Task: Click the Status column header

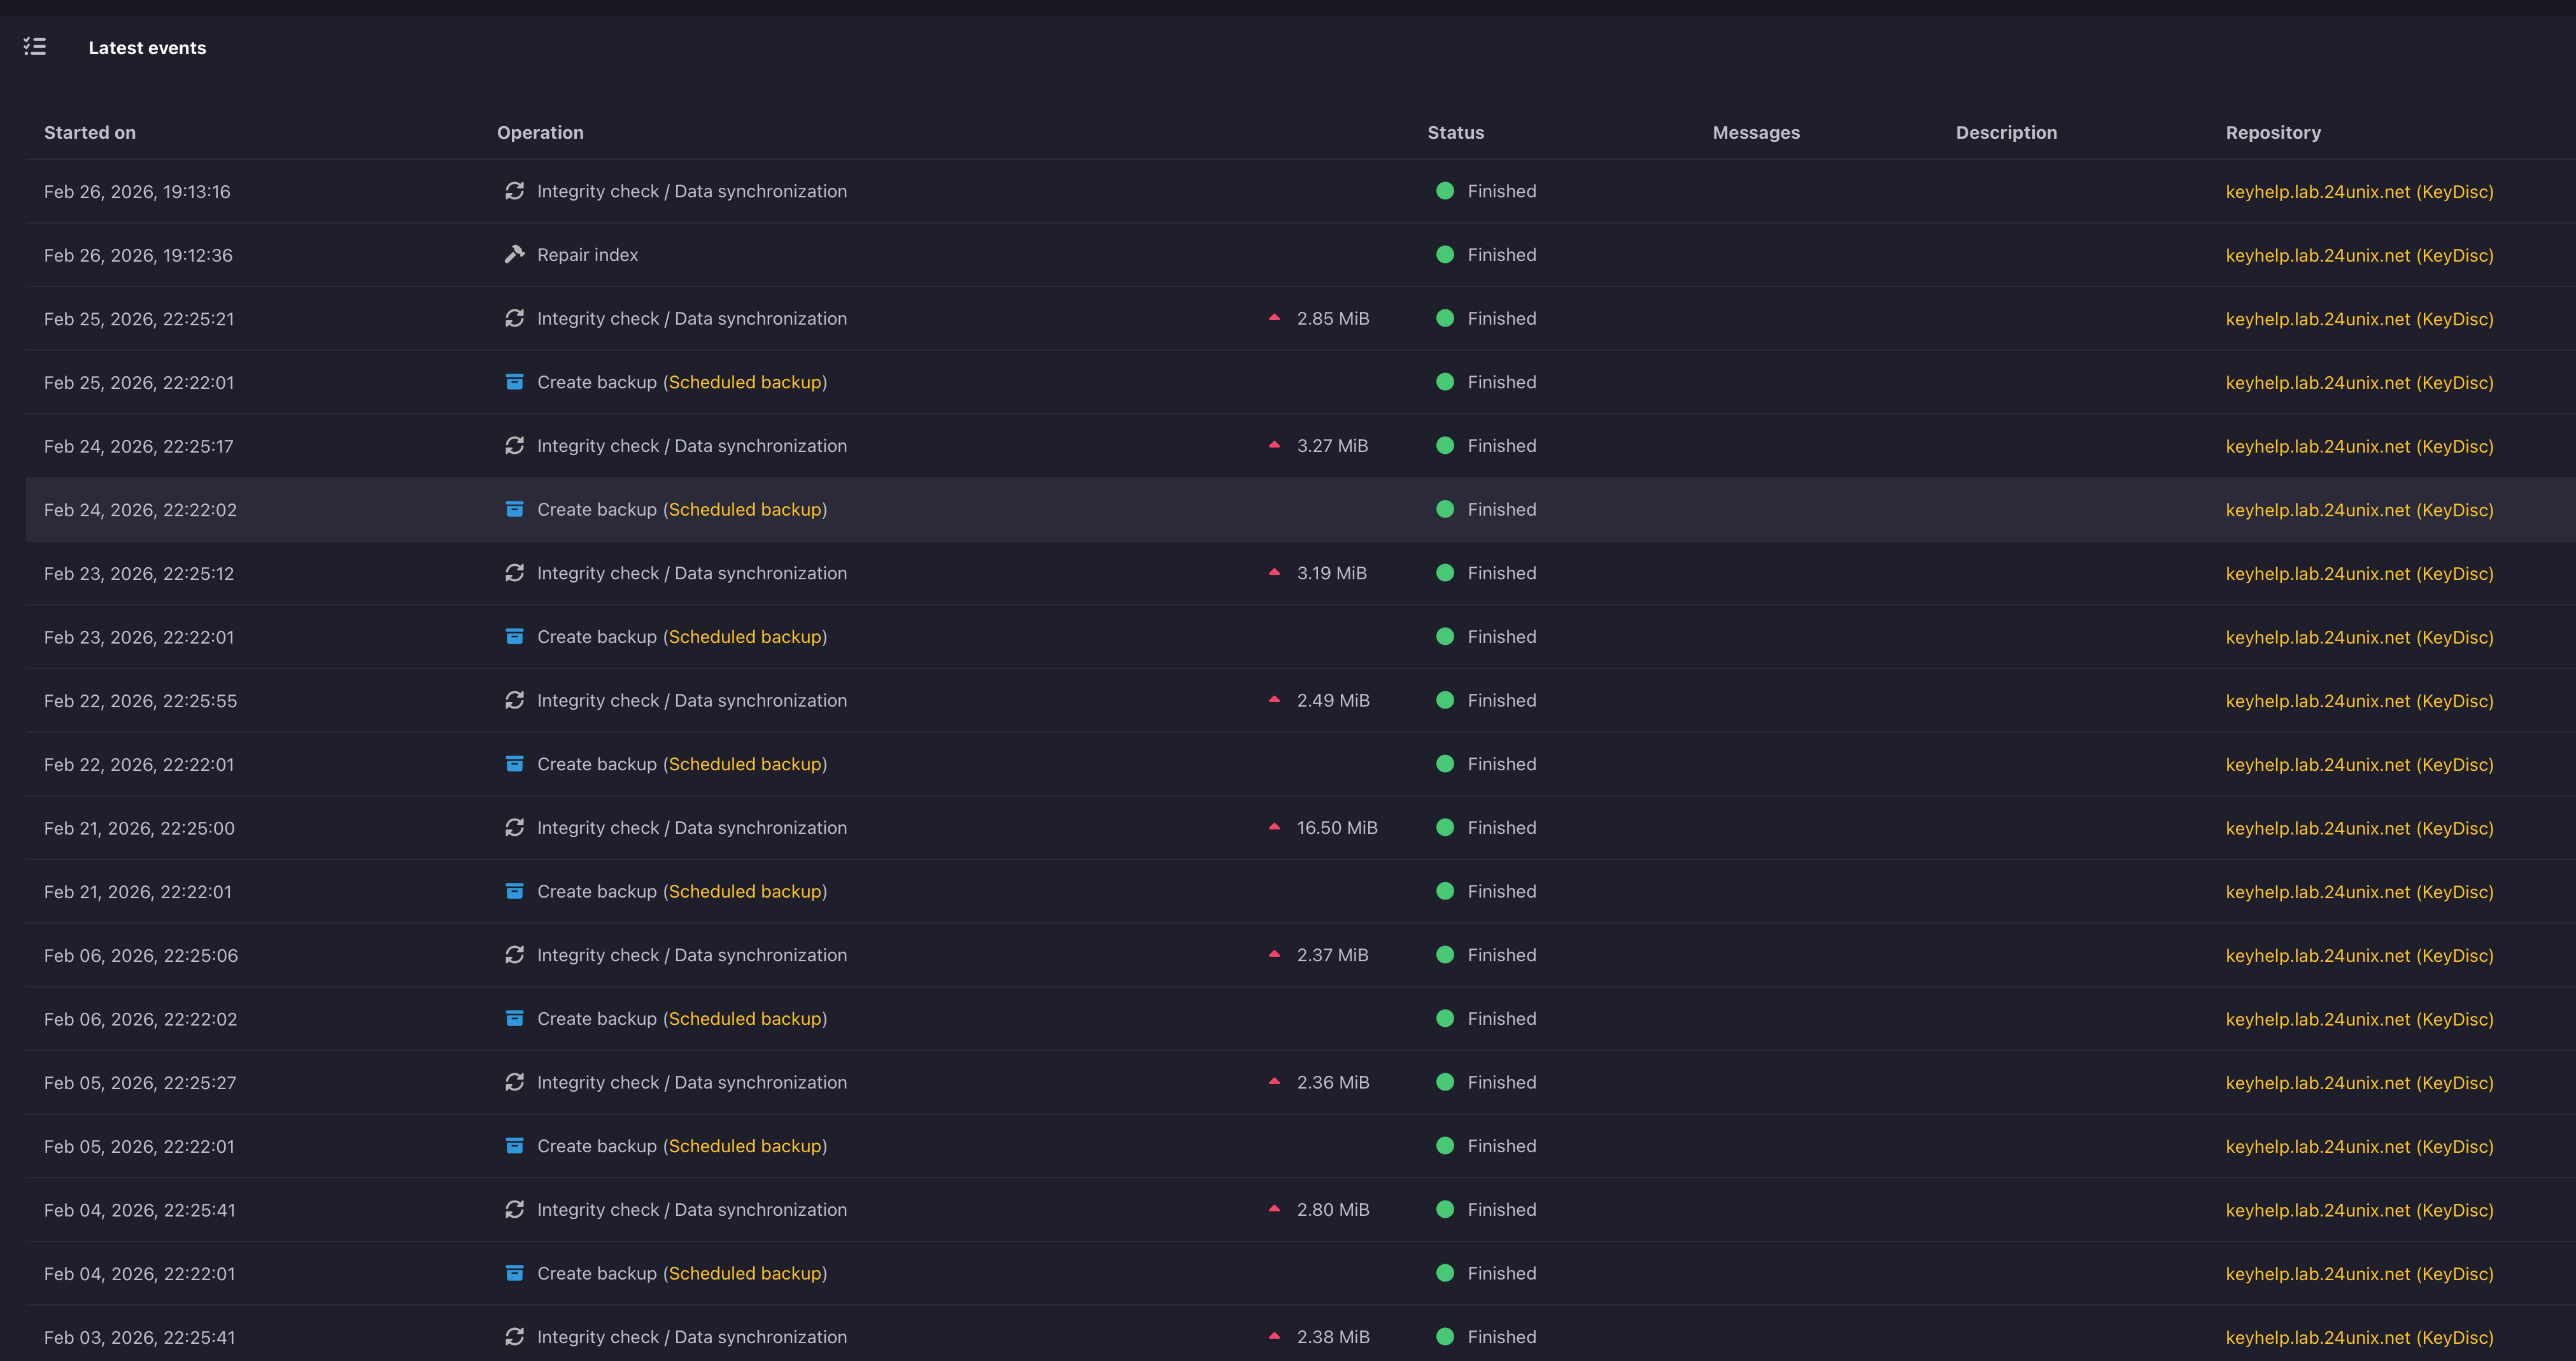Action: click(x=1455, y=132)
